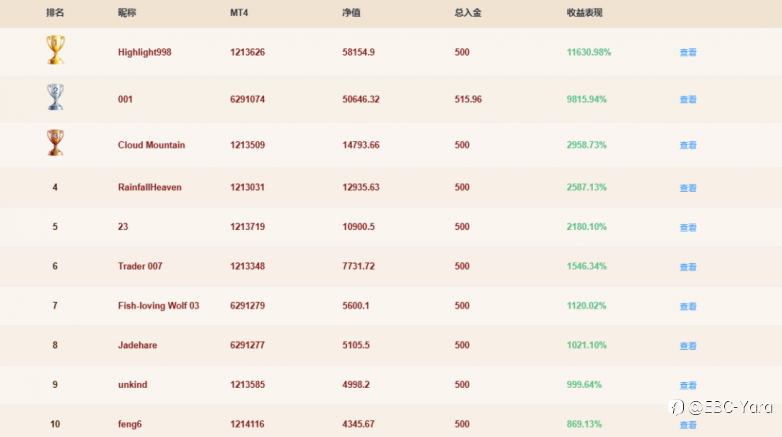Image resolution: width=782 pixels, height=437 pixels.
Task: Click the 收益表现 column header
Action: [x=584, y=13]
